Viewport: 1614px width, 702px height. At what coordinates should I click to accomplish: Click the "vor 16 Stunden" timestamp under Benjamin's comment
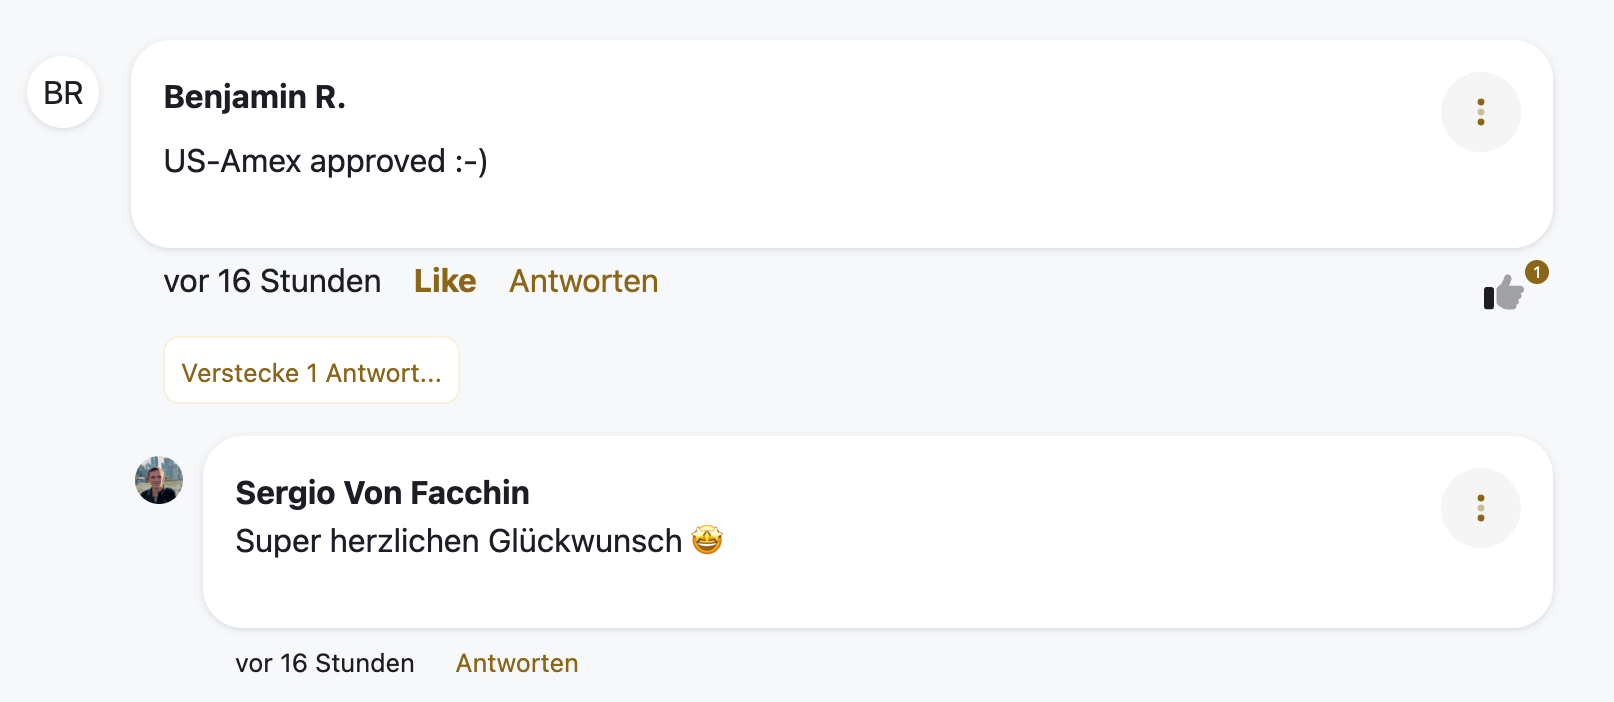click(272, 281)
